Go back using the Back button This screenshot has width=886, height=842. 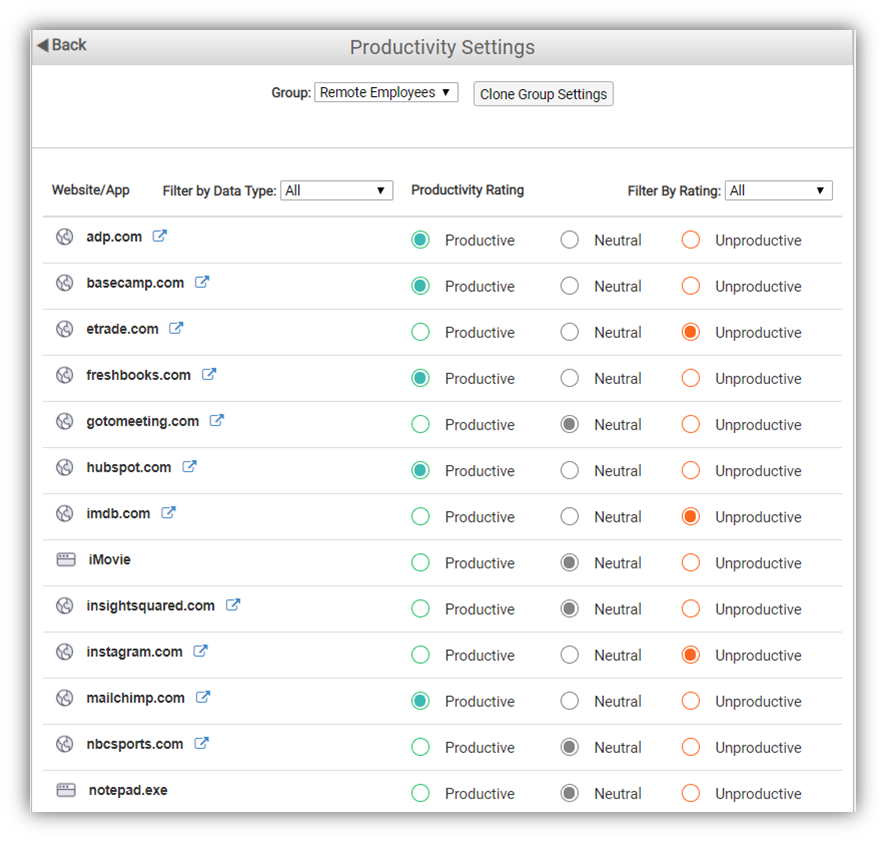[x=62, y=45]
